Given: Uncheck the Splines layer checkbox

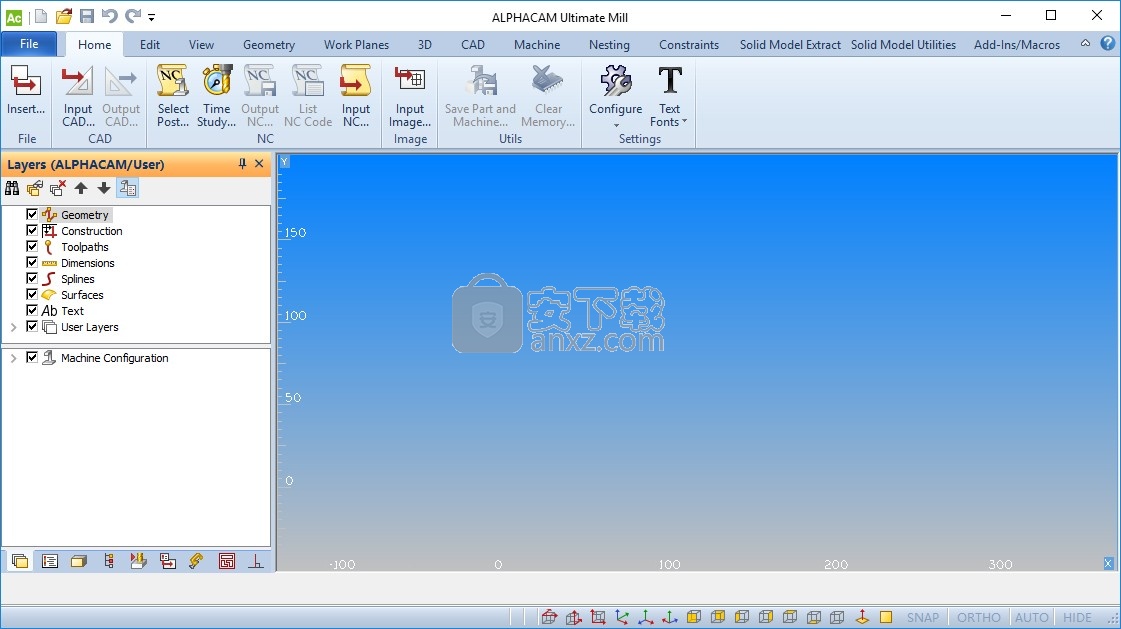Looking at the screenshot, I should [x=31, y=278].
